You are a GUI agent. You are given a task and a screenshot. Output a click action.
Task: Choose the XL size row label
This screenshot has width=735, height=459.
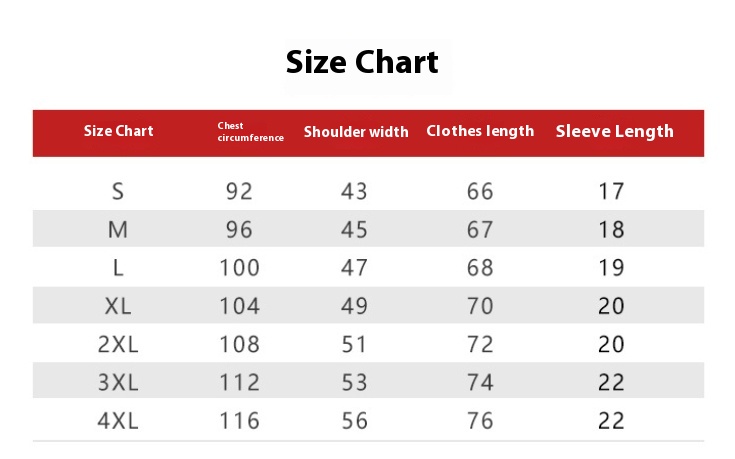[118, 306]
